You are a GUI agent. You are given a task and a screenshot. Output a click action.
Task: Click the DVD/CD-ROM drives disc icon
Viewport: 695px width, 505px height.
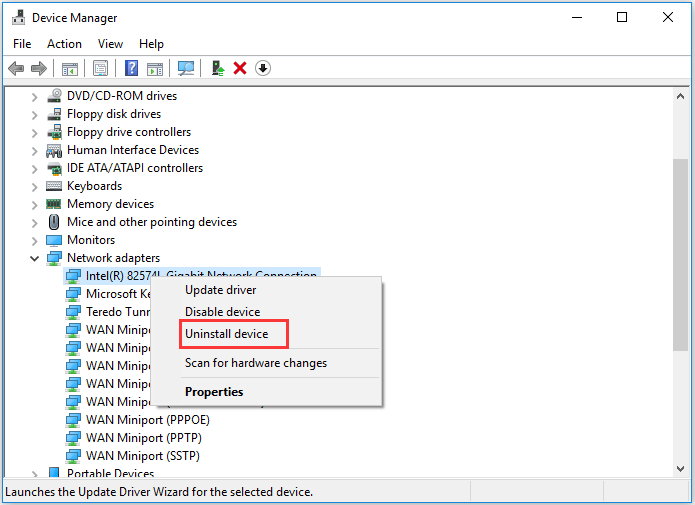tap(54, 95)
